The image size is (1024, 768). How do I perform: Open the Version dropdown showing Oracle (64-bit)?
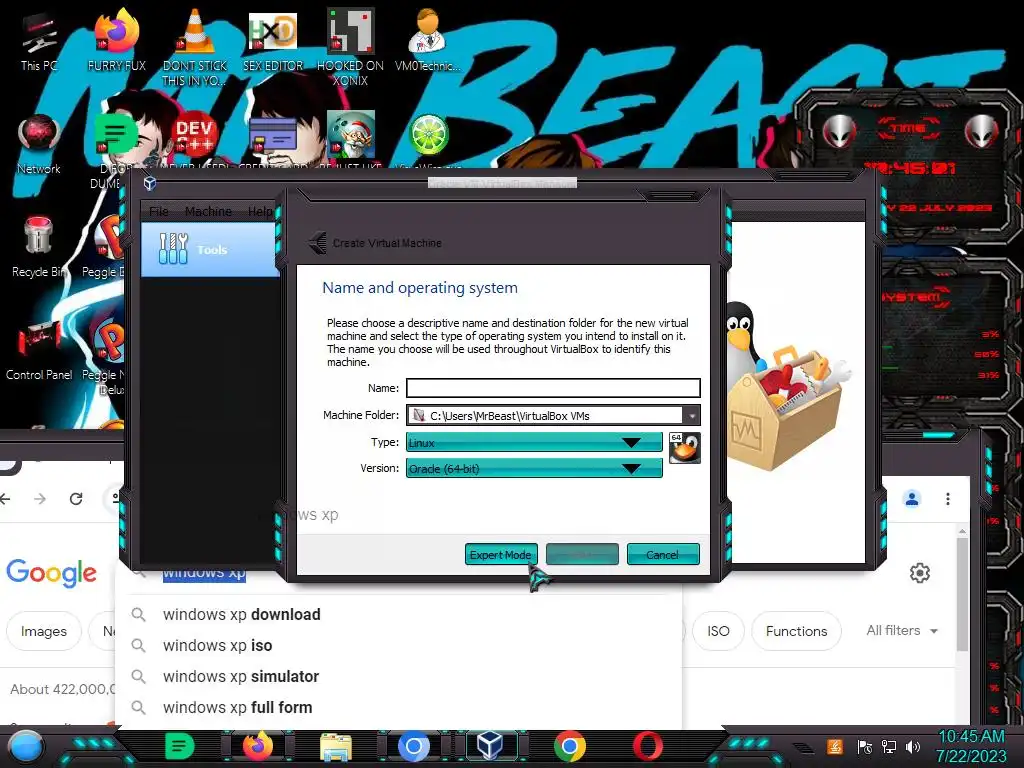534,468
